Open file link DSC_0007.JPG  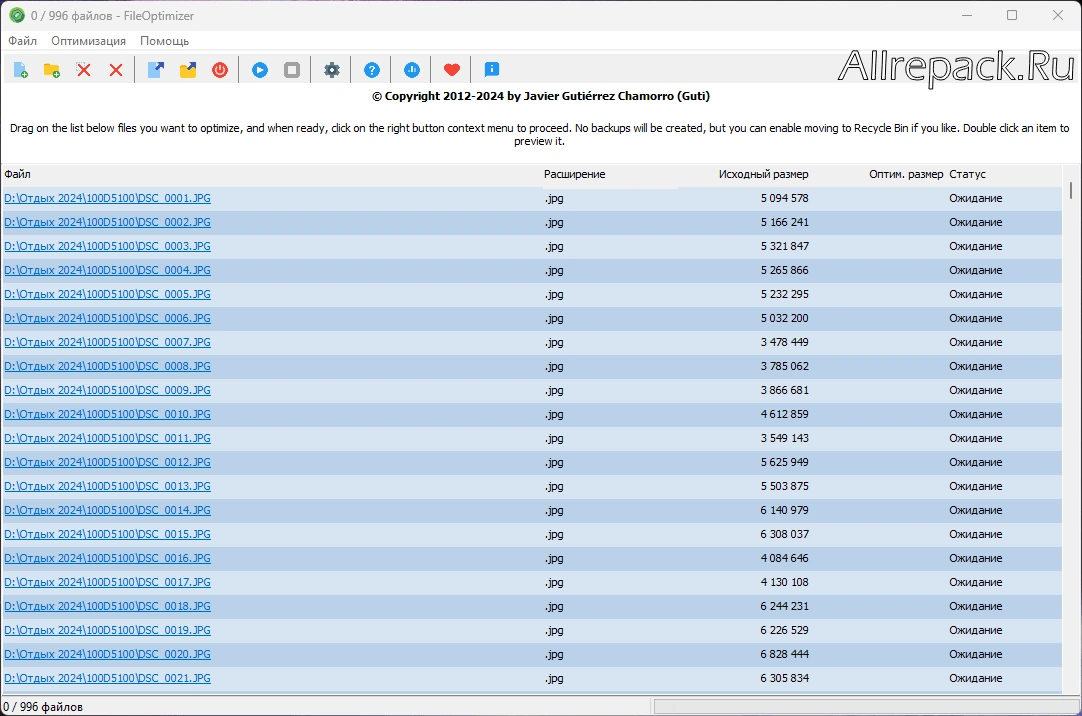pos(108,342)
